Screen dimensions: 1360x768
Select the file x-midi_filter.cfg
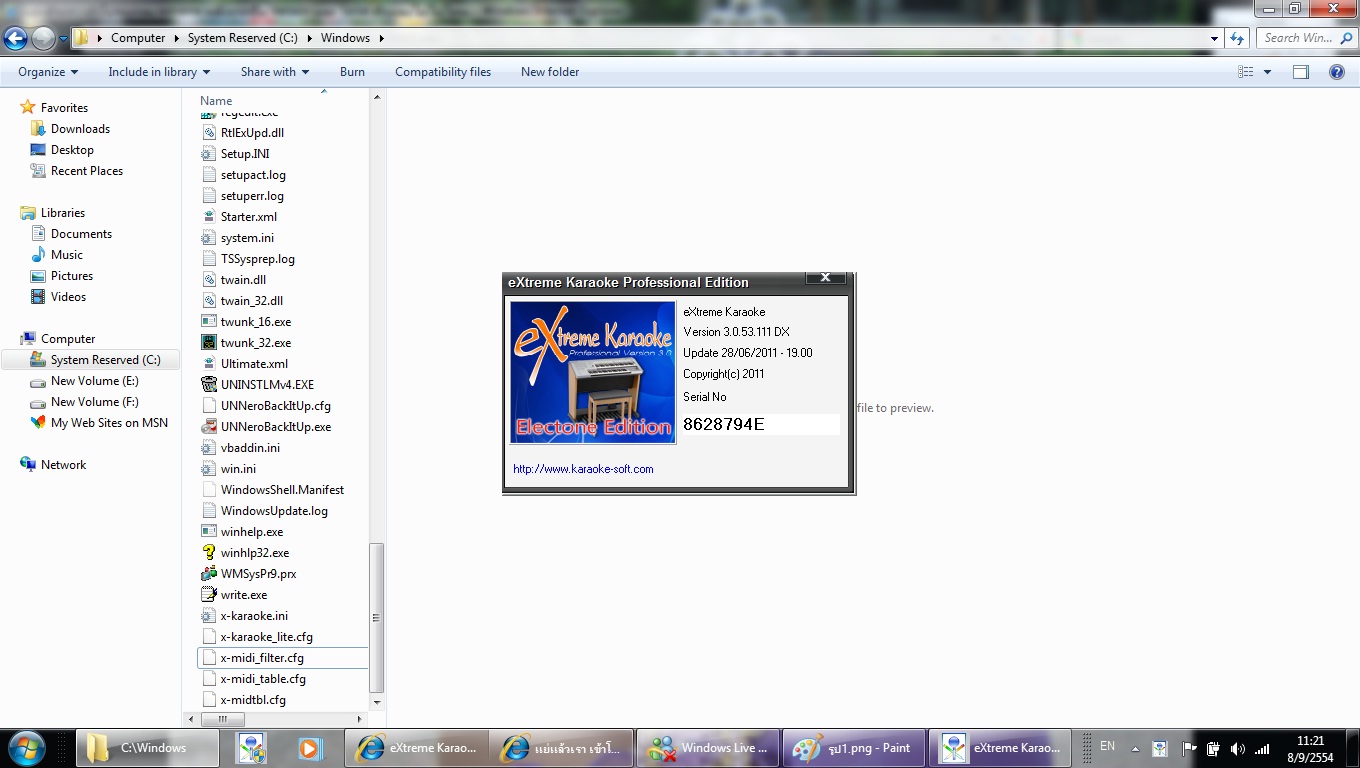[x=262, y=658]
